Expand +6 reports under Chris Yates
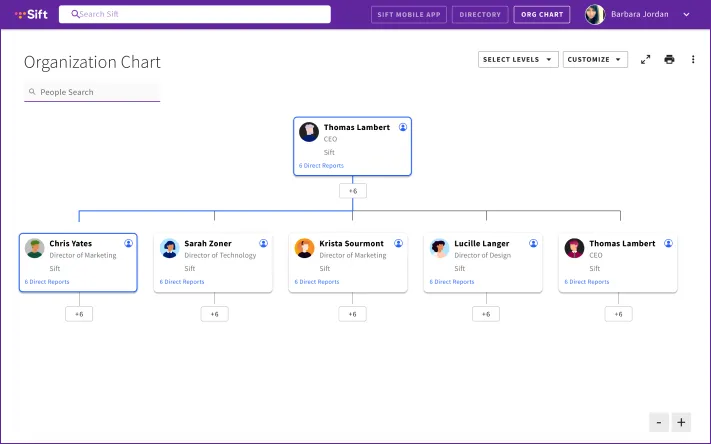 (x=79, y=314)
